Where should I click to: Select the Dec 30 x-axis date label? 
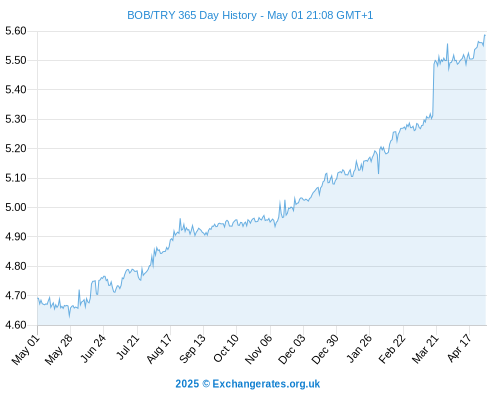coord(325,350)
